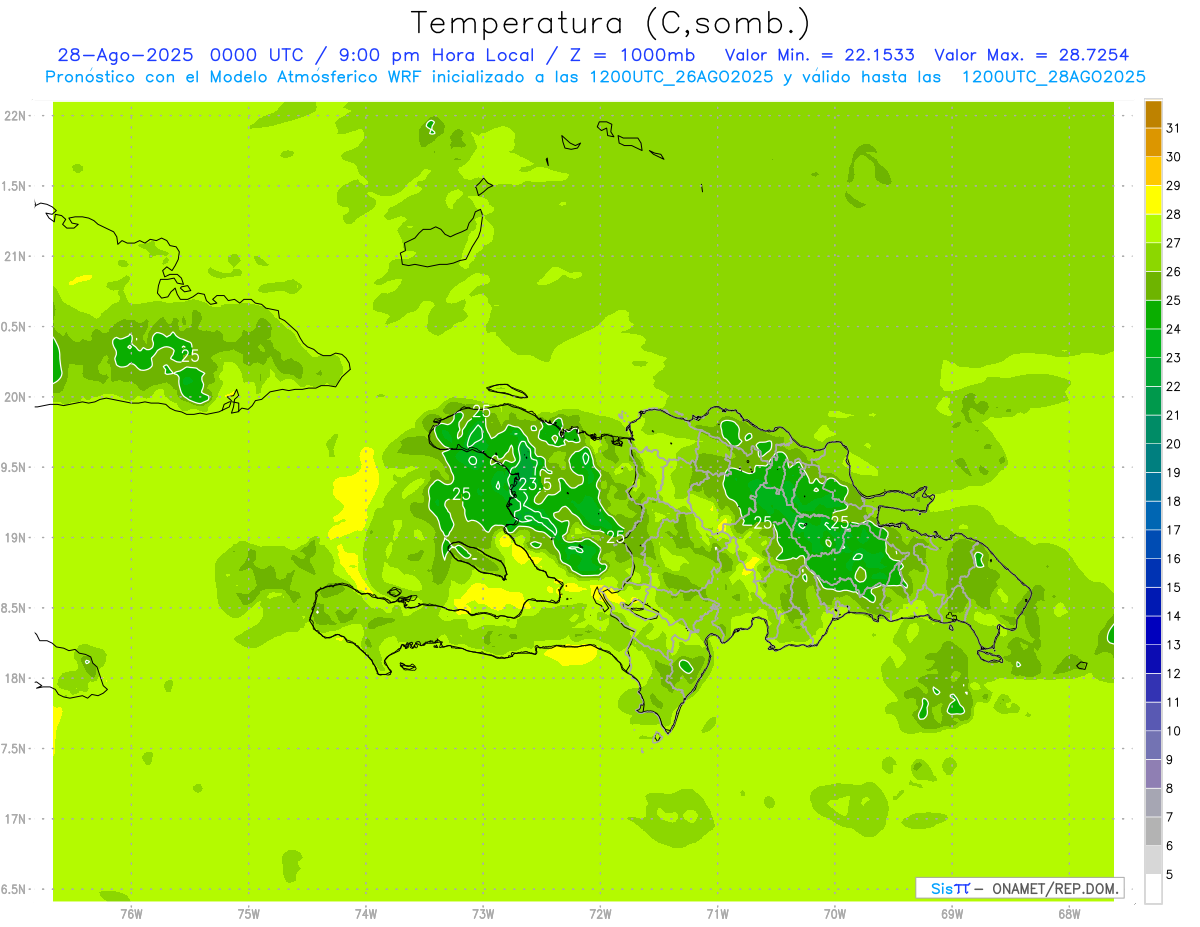Screen dimensions: 1200x927
Task: Click the color bar swatch between 27 and 28
Action: tap(1153, 228)
